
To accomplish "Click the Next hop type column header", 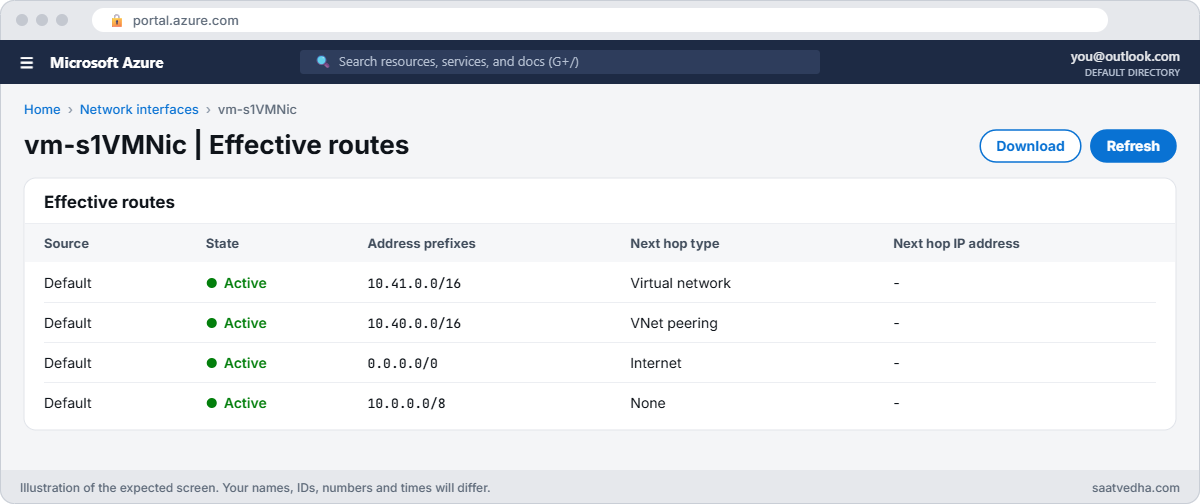I will tap(675, 243).
